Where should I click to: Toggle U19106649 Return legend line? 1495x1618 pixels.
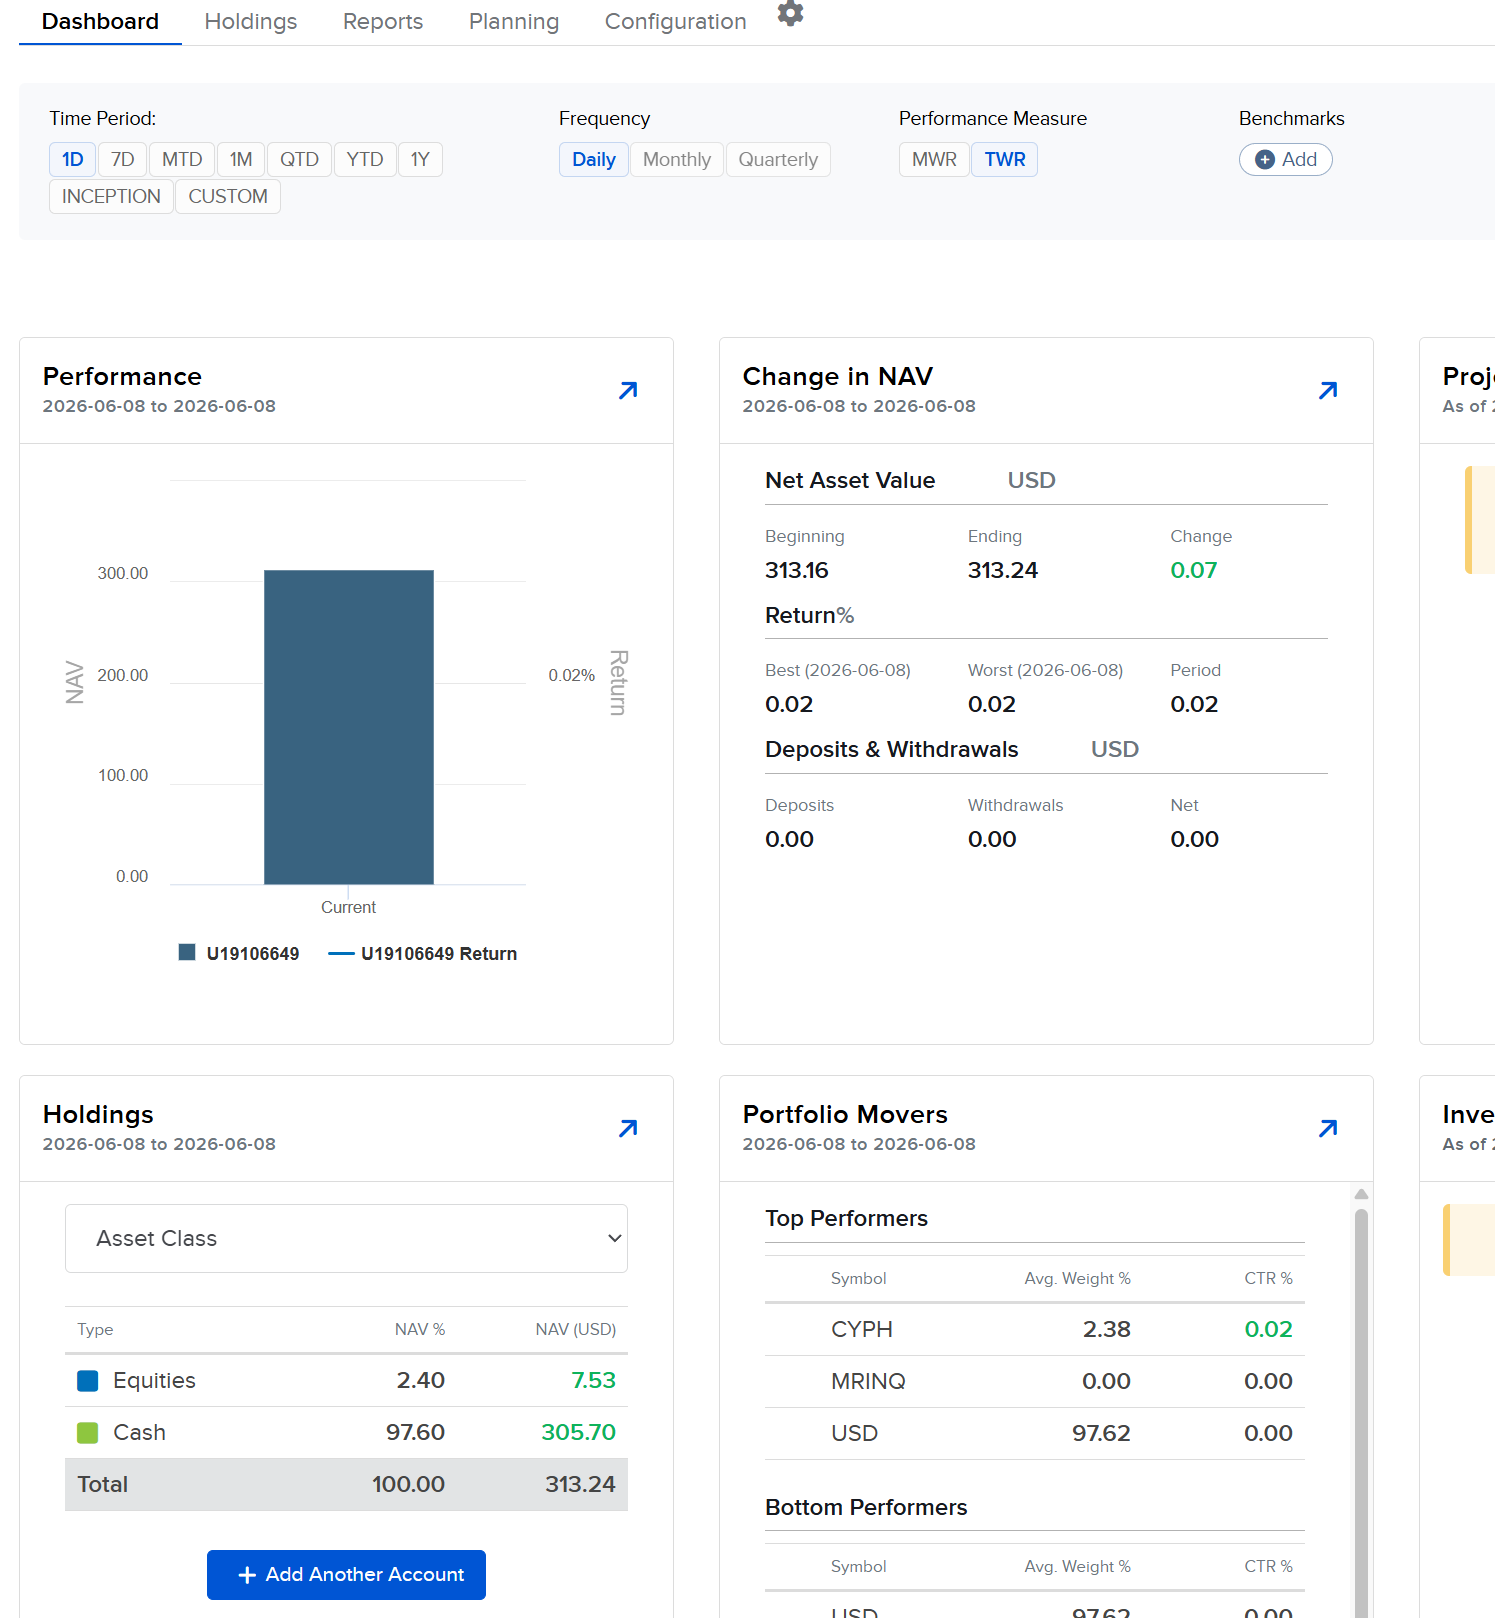341,953
